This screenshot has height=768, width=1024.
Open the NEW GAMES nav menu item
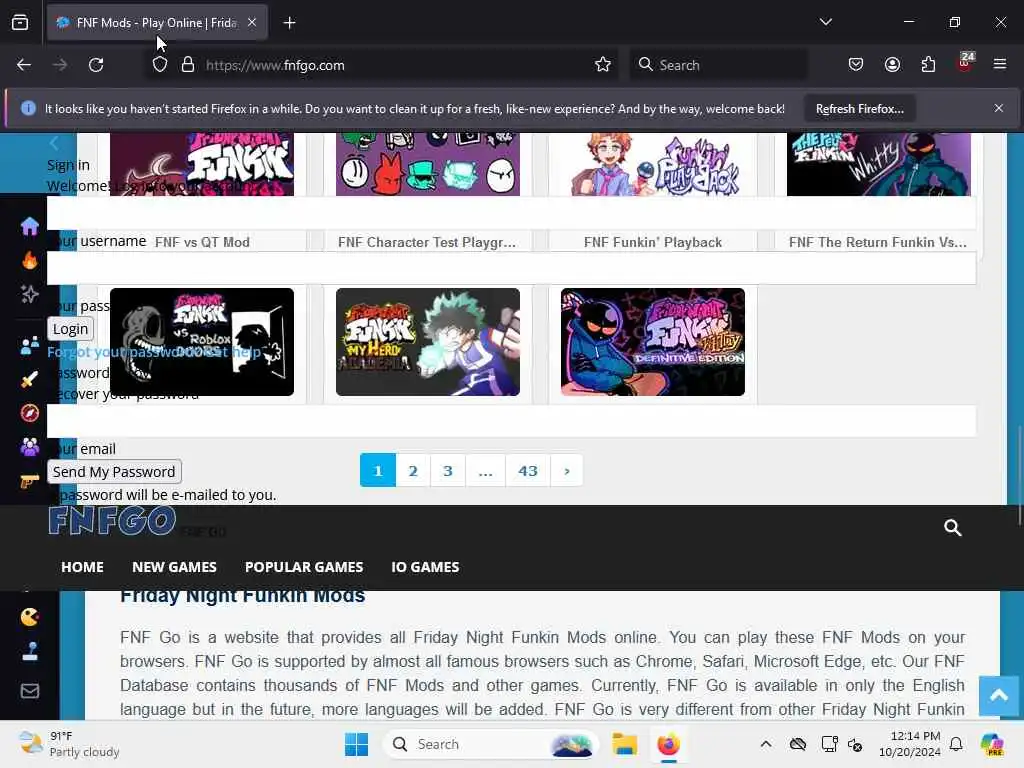(174, 567)
